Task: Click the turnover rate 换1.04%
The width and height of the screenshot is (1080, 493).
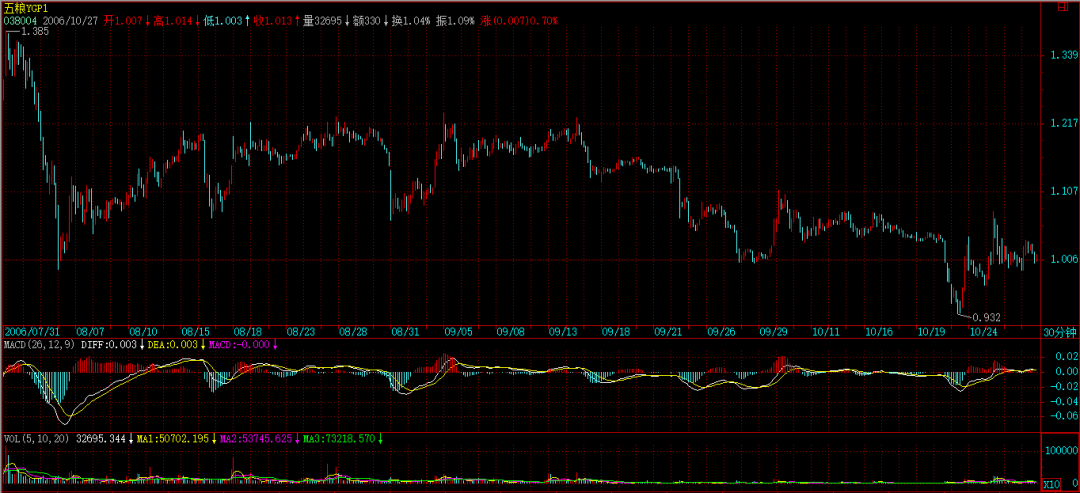Action: click(411, 21)
